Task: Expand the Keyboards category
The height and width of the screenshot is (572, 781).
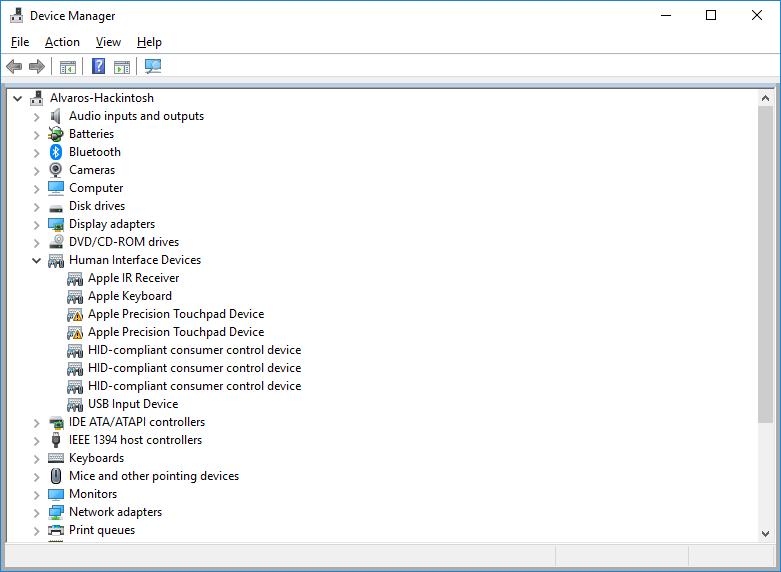Action: pyautogui.click(x=36, y=459)
